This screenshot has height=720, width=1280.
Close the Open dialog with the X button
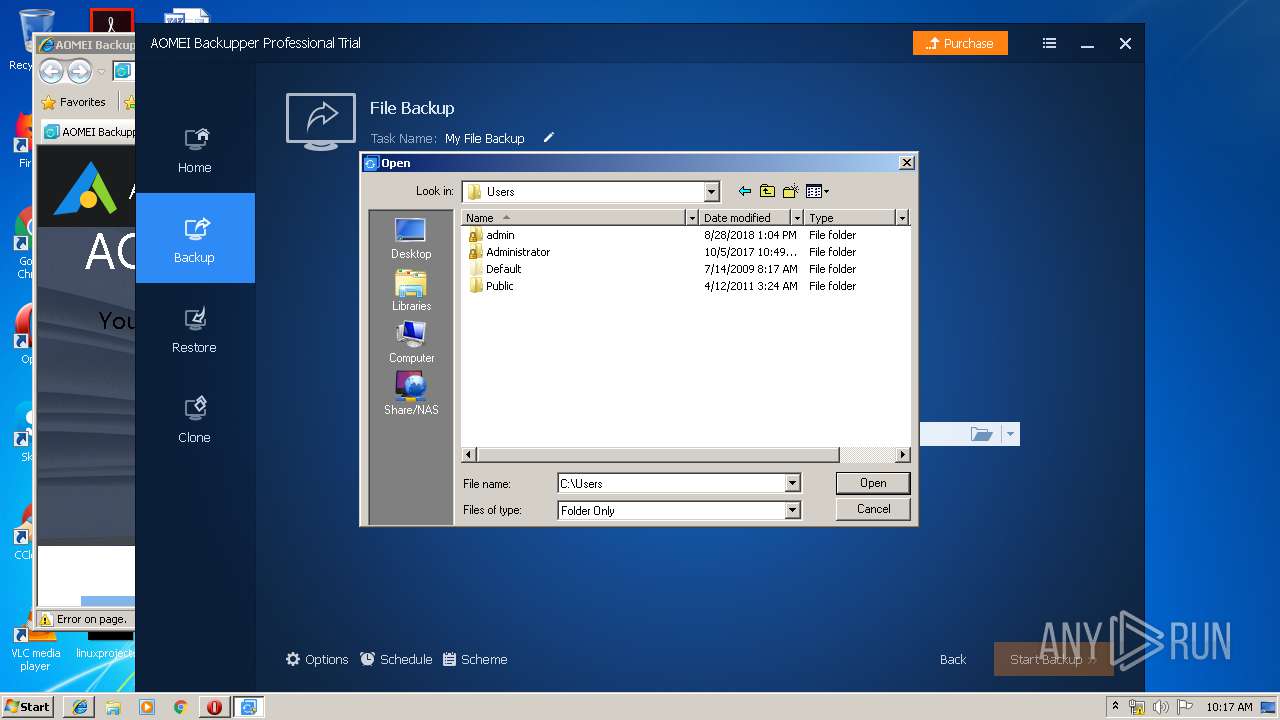[x=906, y=163]
